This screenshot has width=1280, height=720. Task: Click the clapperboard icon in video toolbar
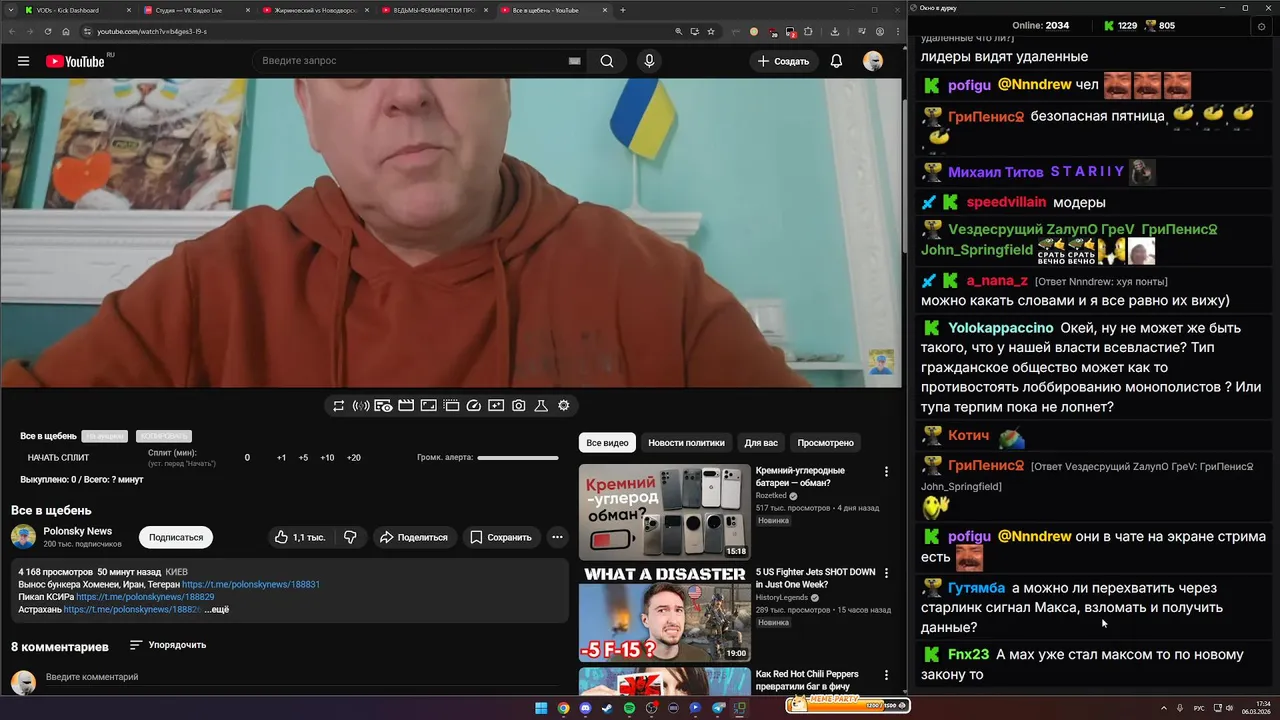[x=406, y=406]
